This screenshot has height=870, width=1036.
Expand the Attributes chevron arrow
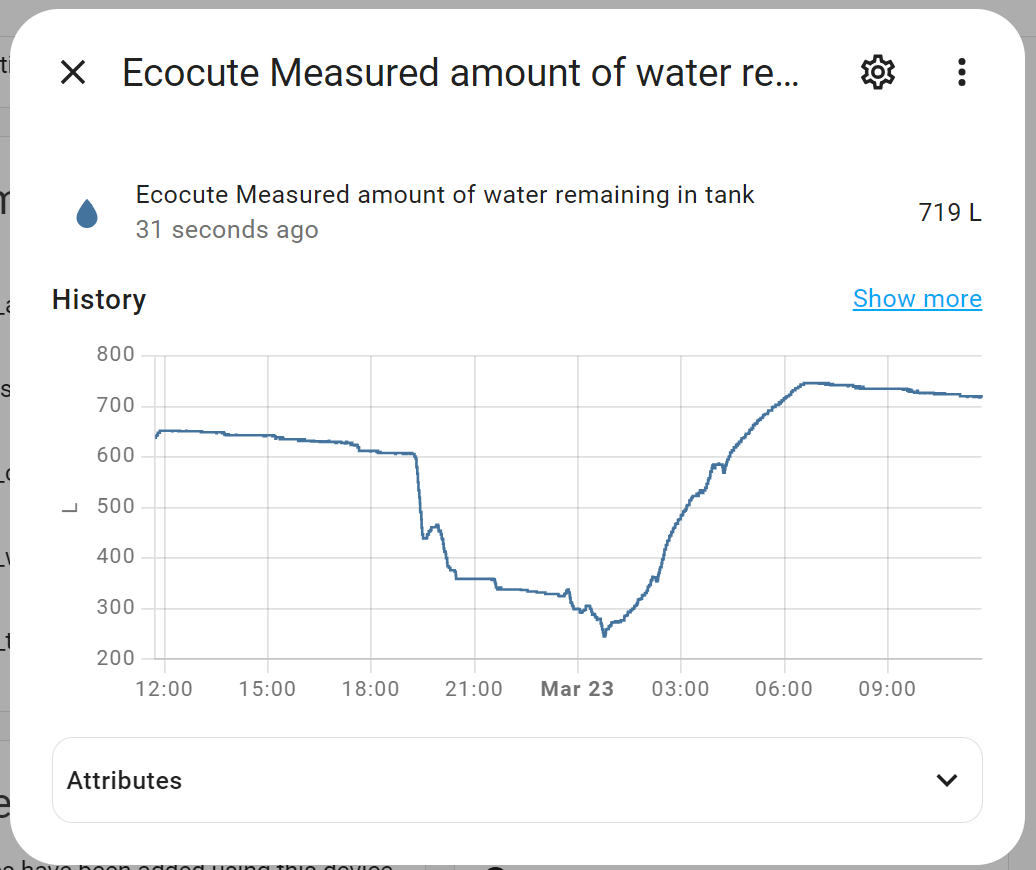(946, 780)
